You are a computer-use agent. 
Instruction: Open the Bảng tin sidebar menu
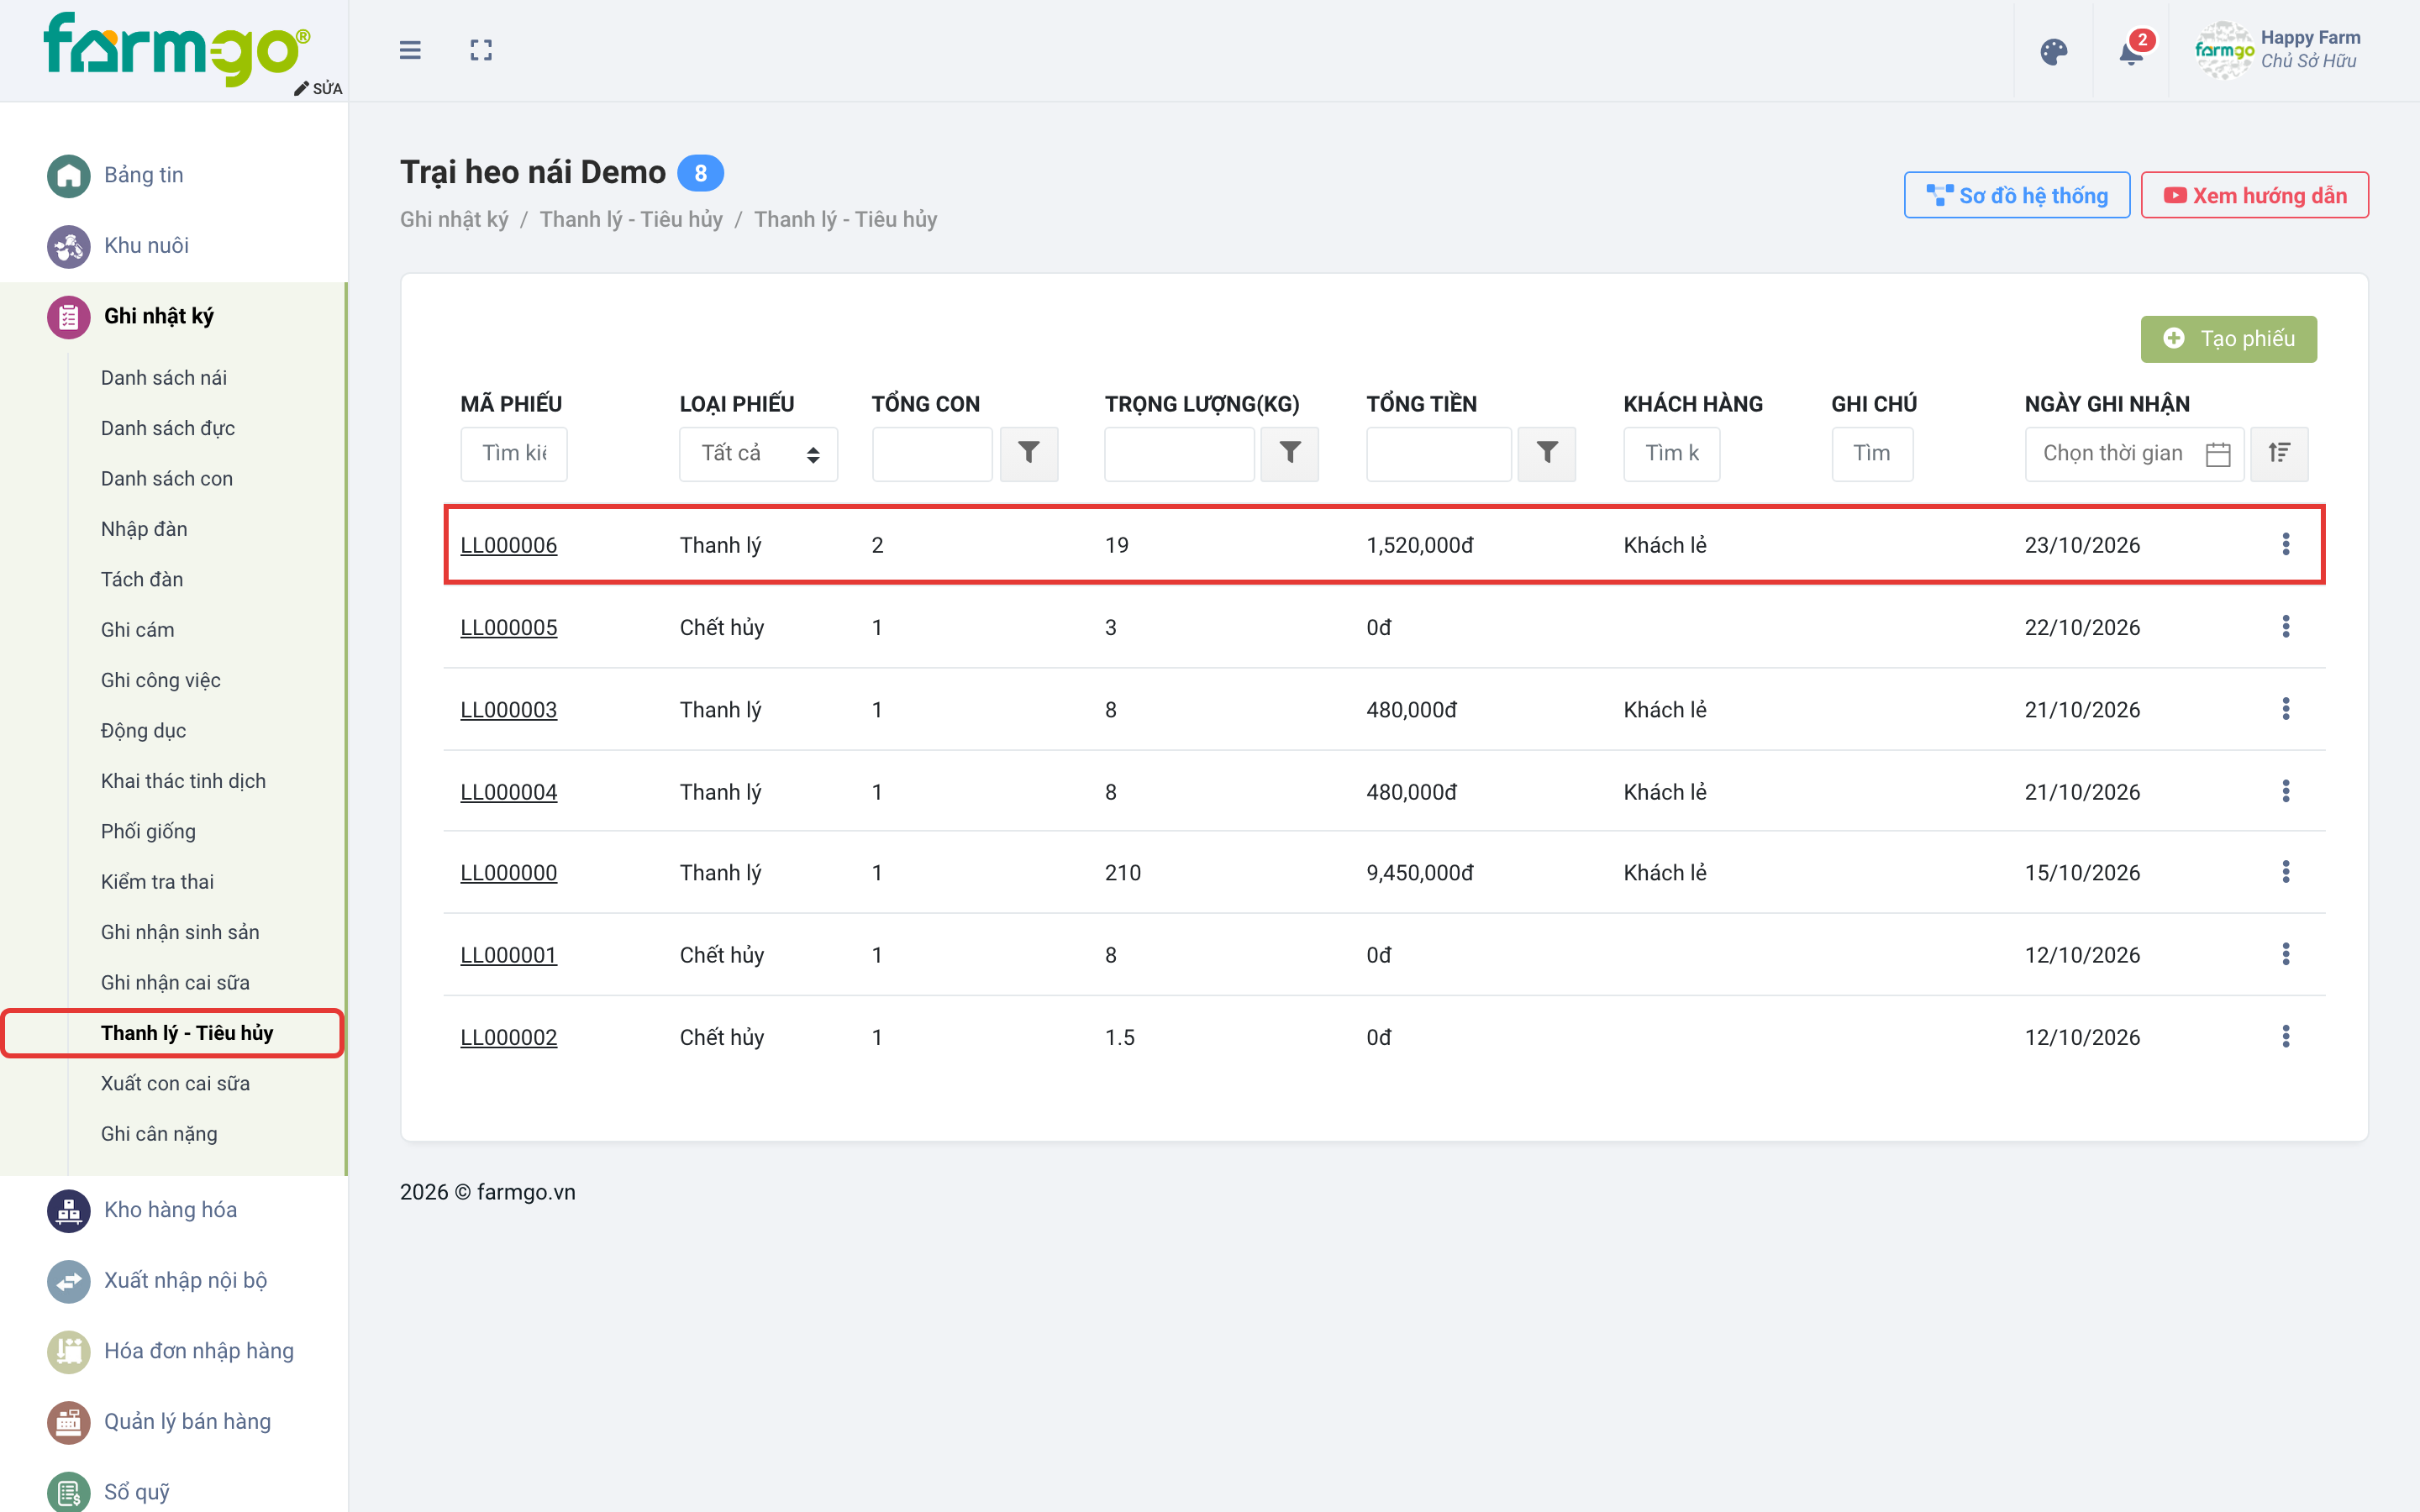(143, 175)
